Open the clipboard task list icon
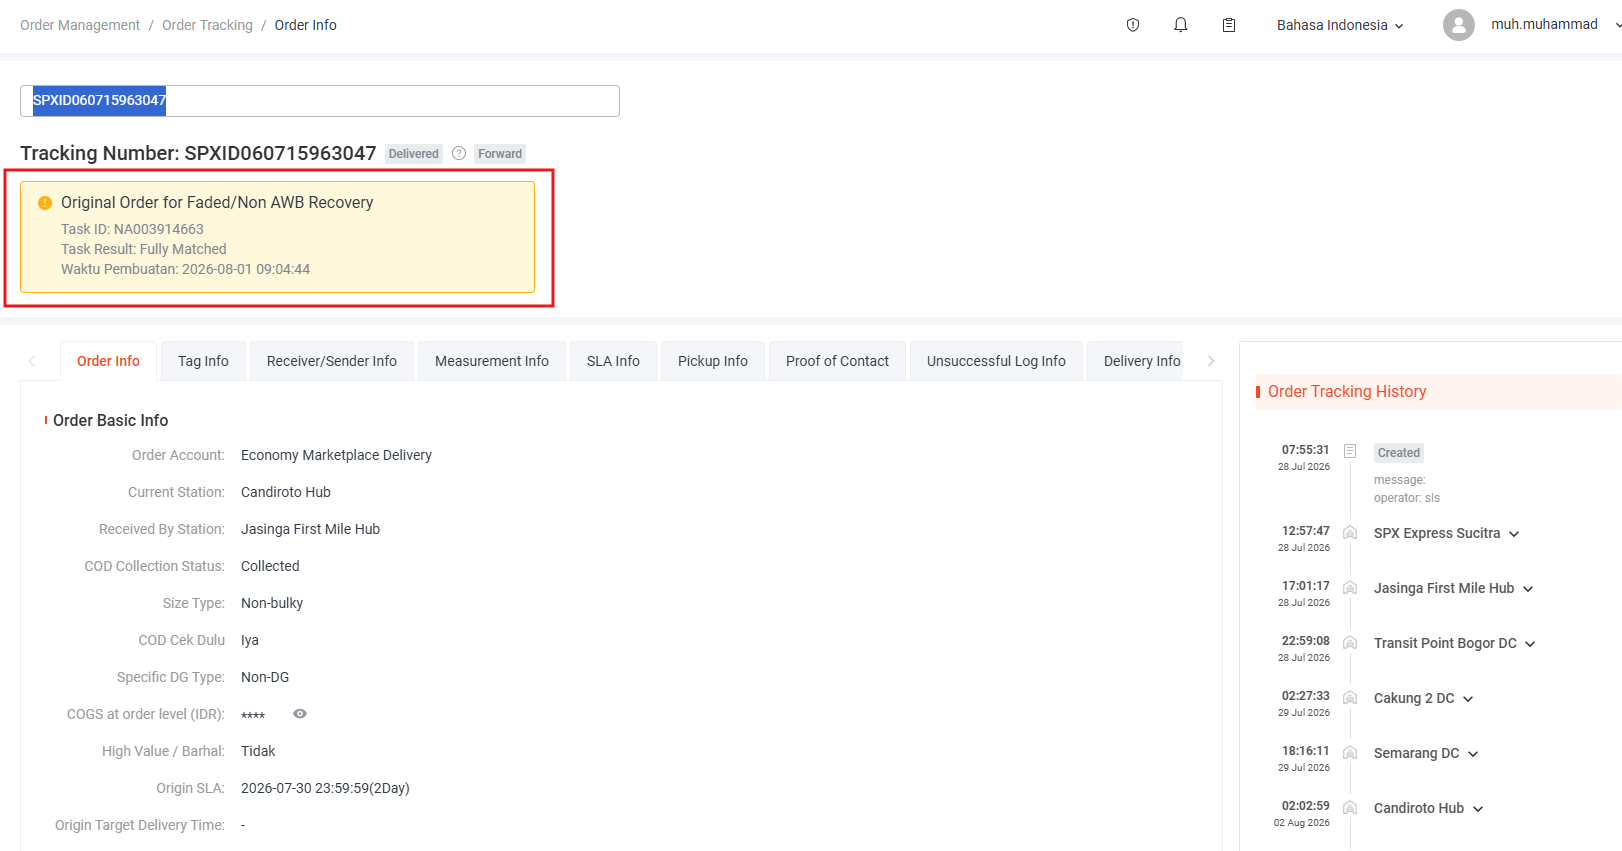Screen dimensions: 1622x851 pyautogui.click(x=1229, y=25)
